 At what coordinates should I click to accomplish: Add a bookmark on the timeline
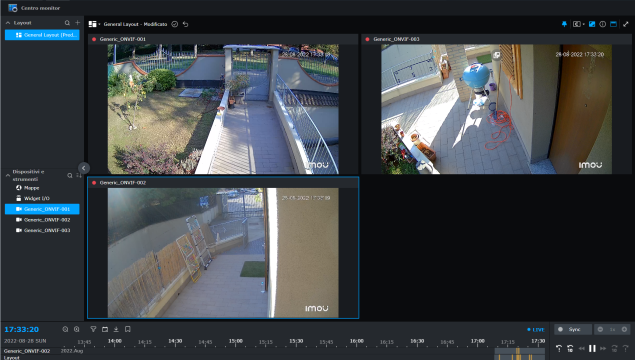[128, 329]
